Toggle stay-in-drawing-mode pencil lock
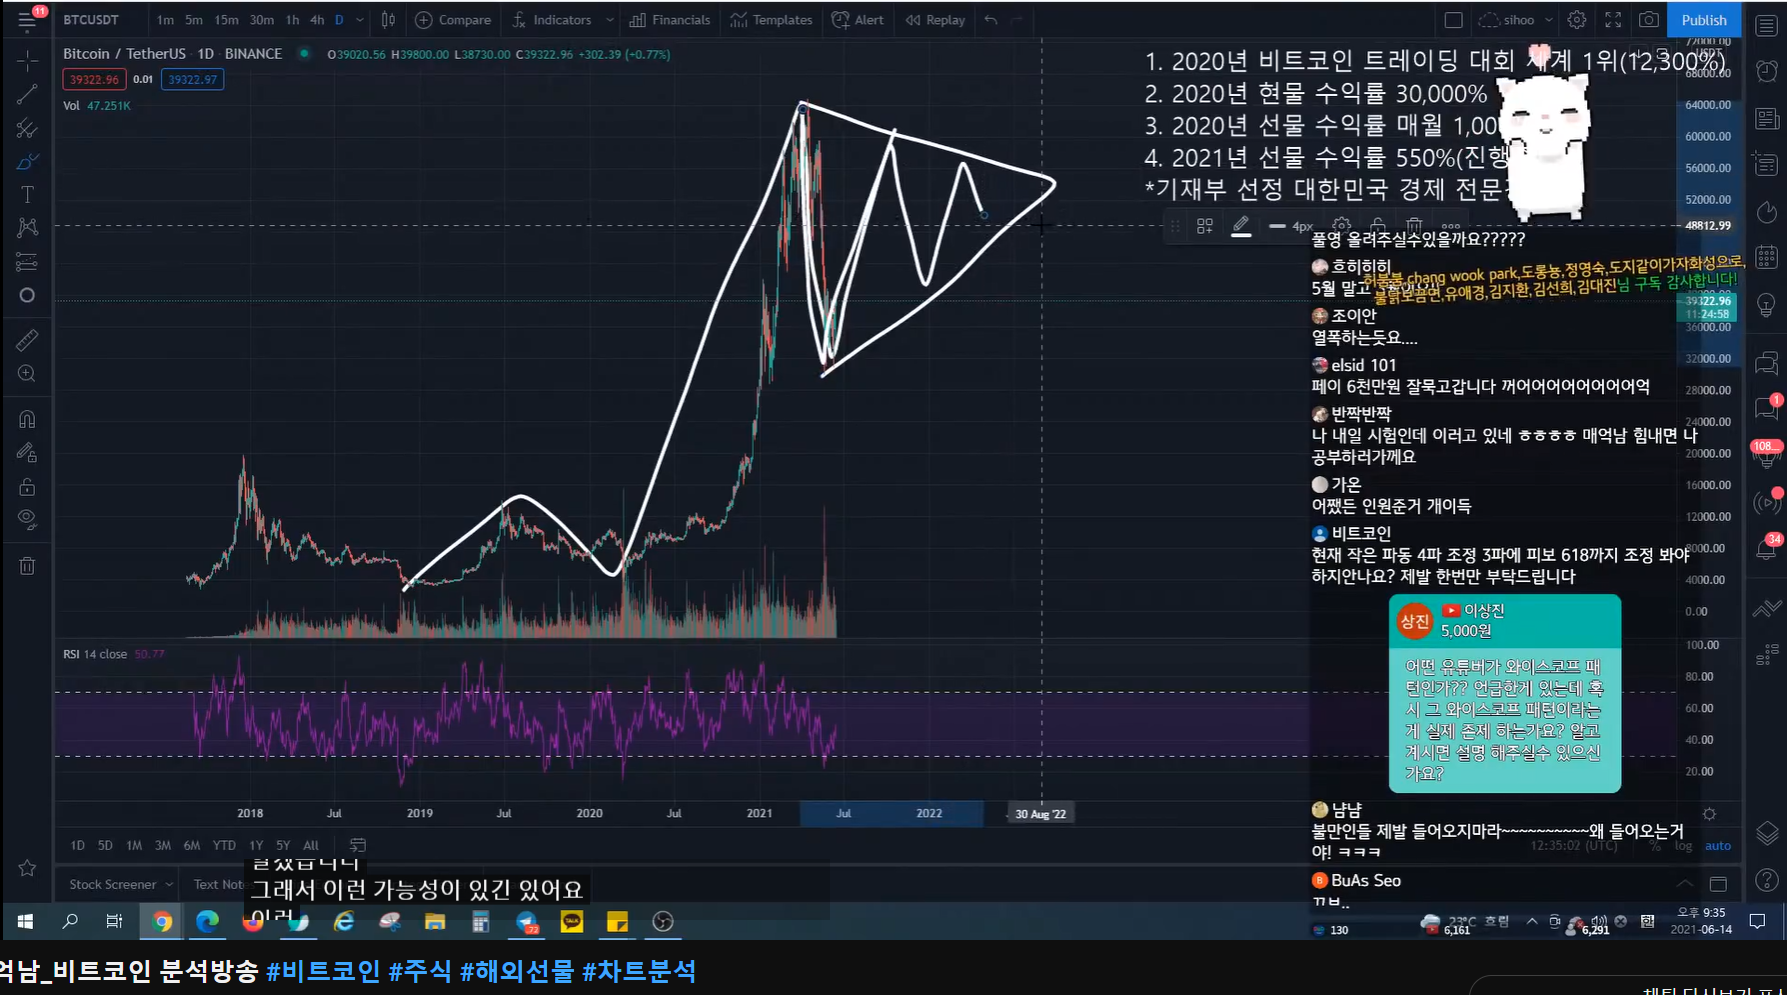 coord(27,453)
